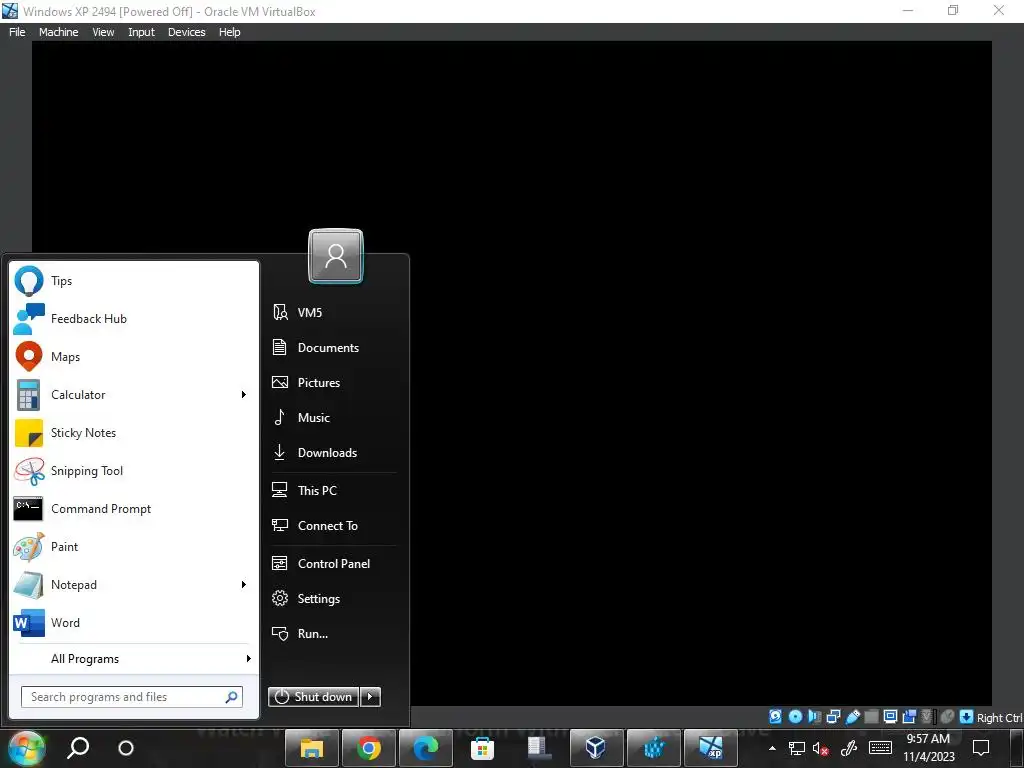Open Microsoft Edge from the taskbar
1024x768 pixels.
click(426, 748)
